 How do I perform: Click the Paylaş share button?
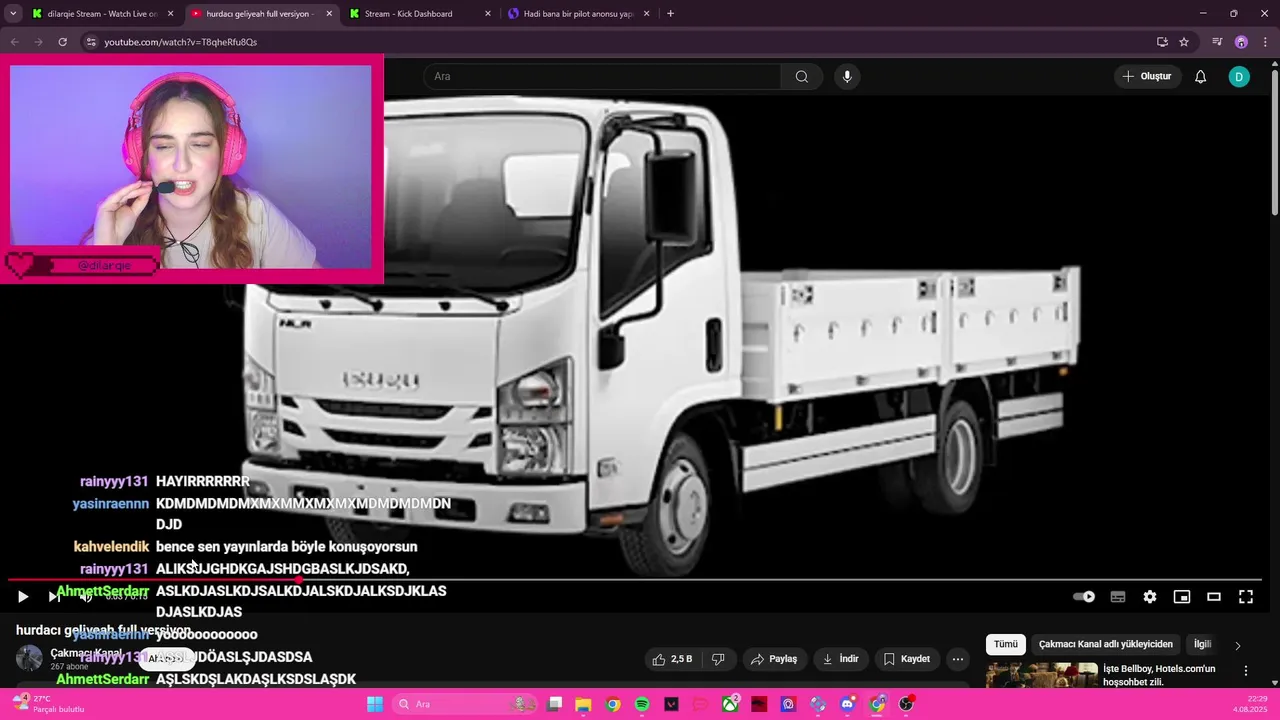click(x=774, y=659)
